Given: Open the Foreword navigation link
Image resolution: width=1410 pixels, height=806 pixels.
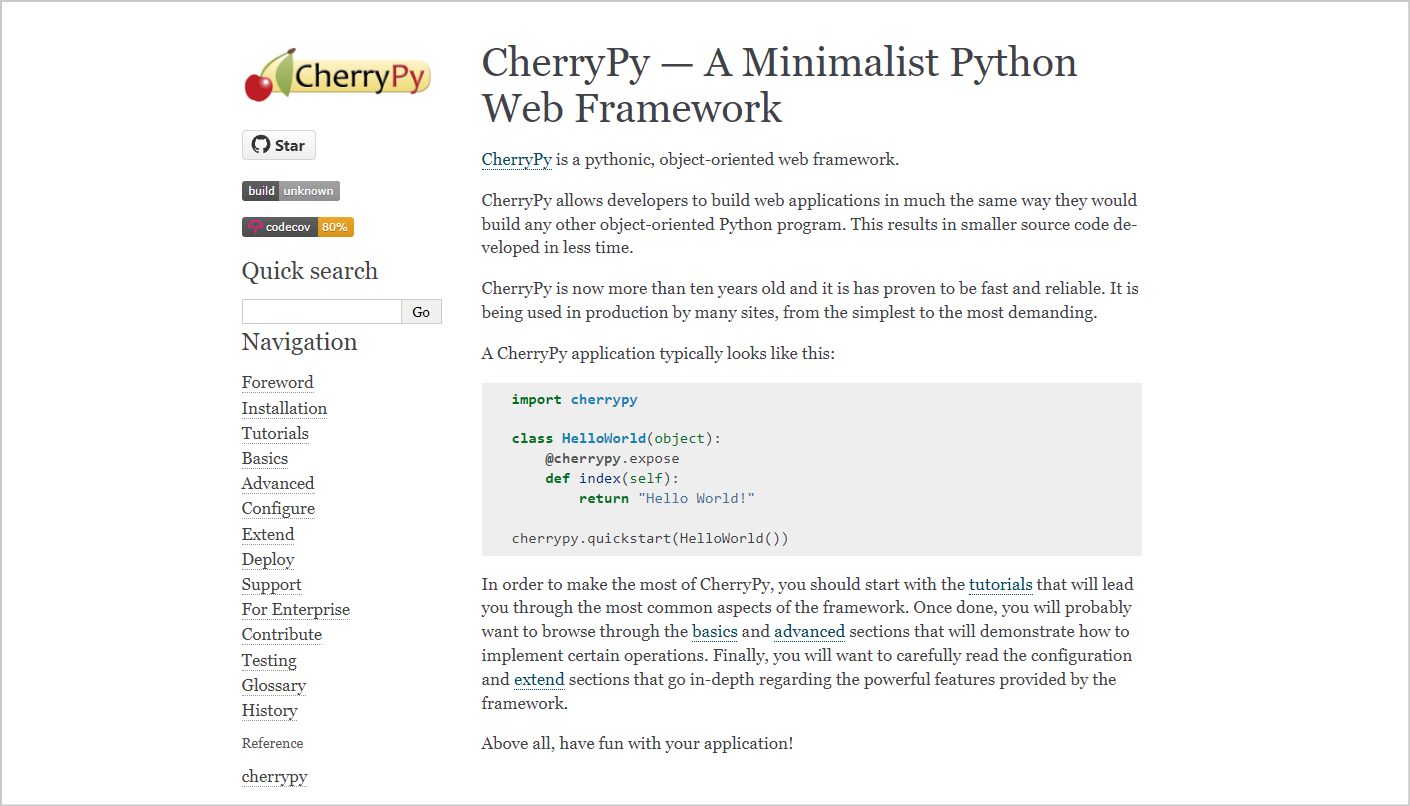Looking at the screenshot, I should (277, 382).
